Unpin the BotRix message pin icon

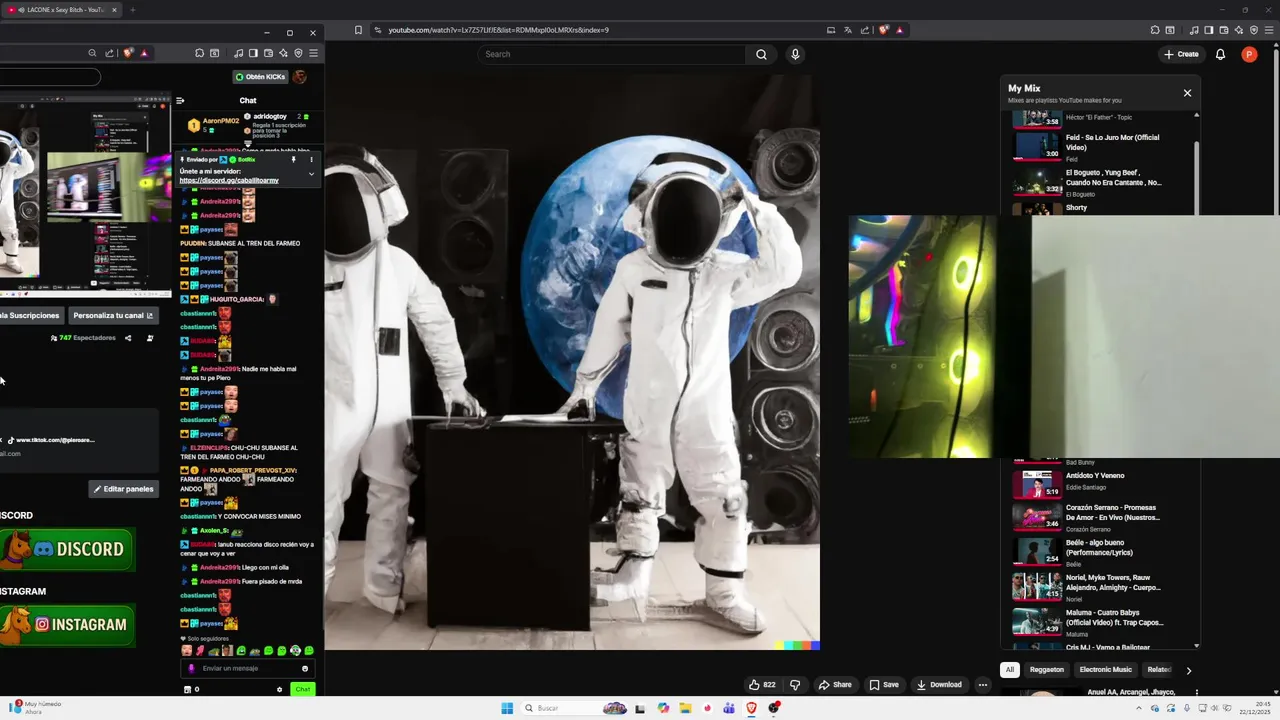294,160
